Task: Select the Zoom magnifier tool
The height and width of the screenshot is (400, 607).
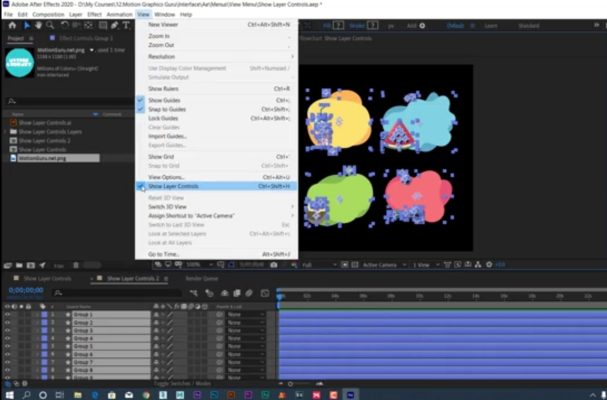Action: point(49,25)
